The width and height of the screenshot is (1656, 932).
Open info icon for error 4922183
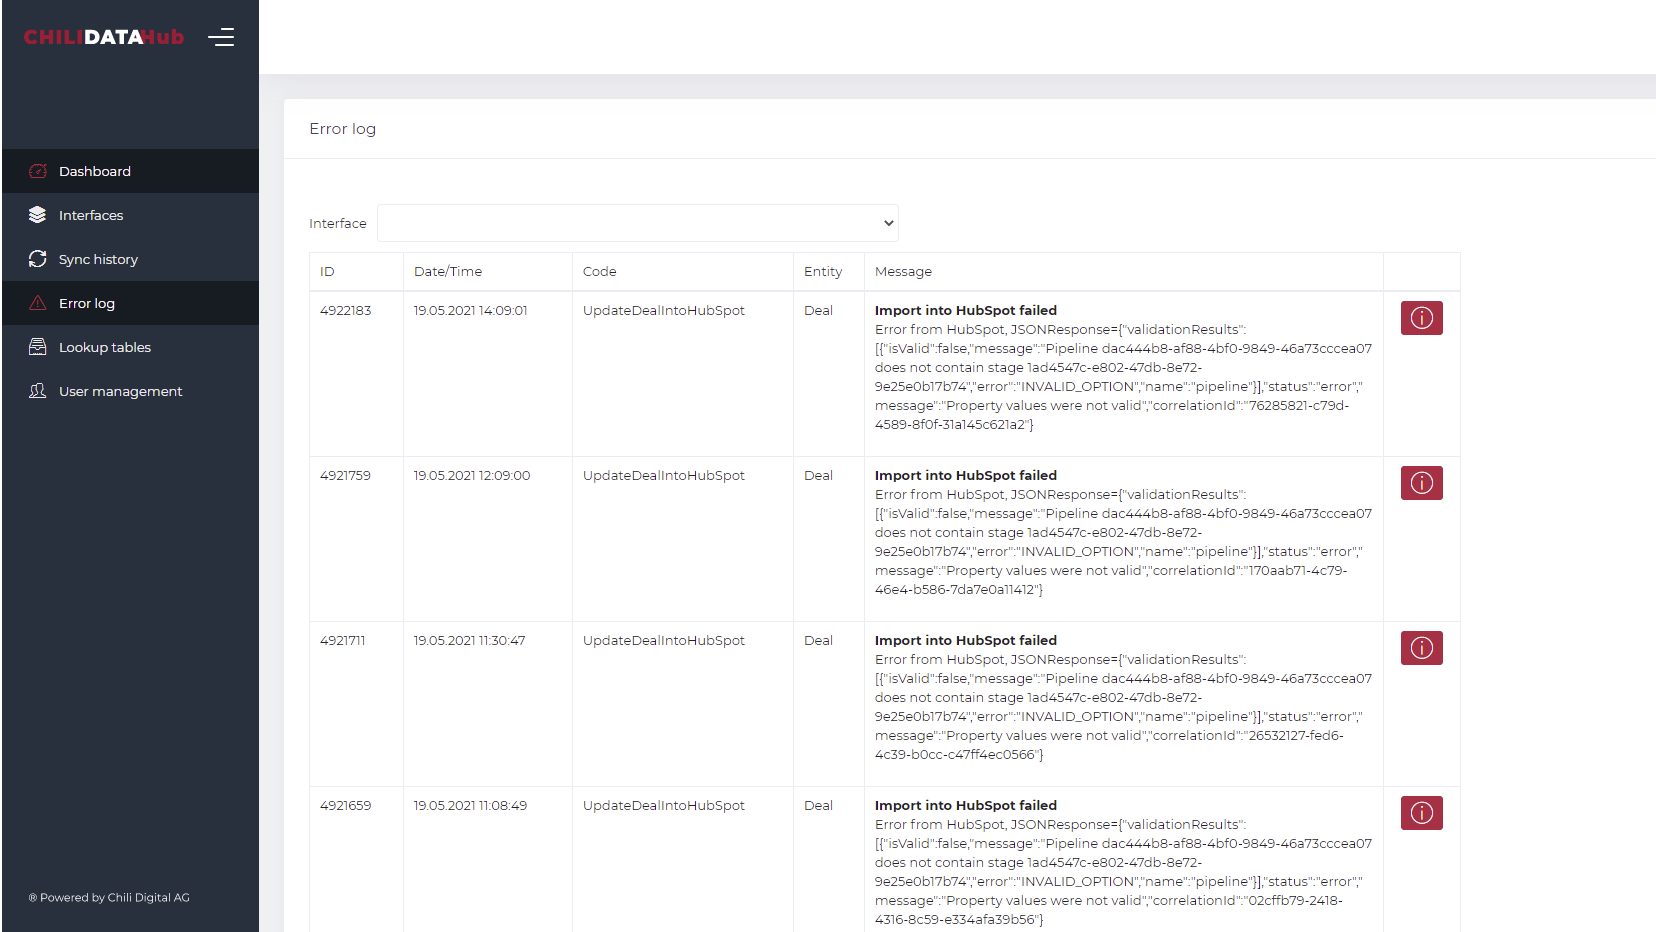[1421, 318]
